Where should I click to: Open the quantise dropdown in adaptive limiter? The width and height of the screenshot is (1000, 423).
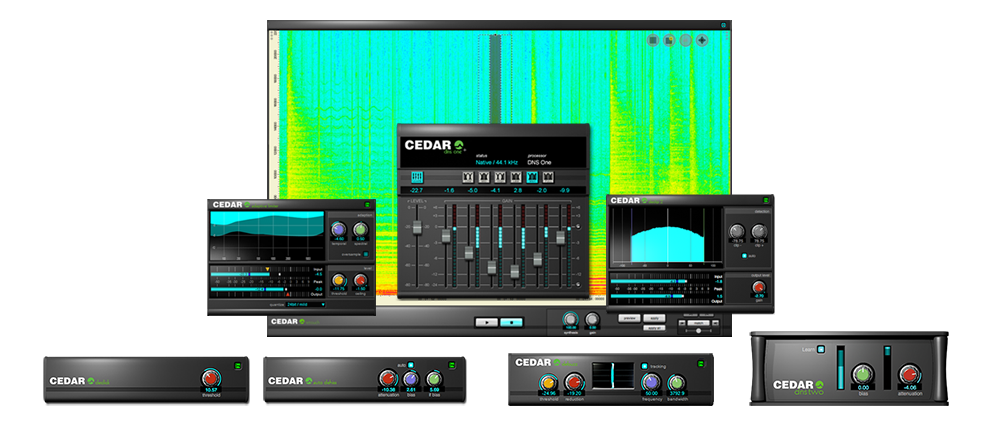pos(305,304)
